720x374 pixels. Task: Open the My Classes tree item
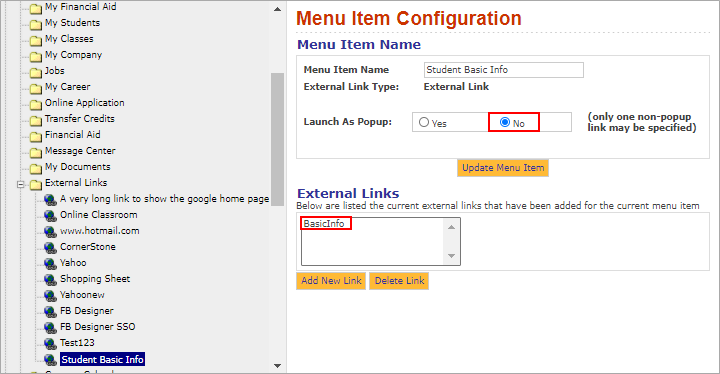coord(69,39)
